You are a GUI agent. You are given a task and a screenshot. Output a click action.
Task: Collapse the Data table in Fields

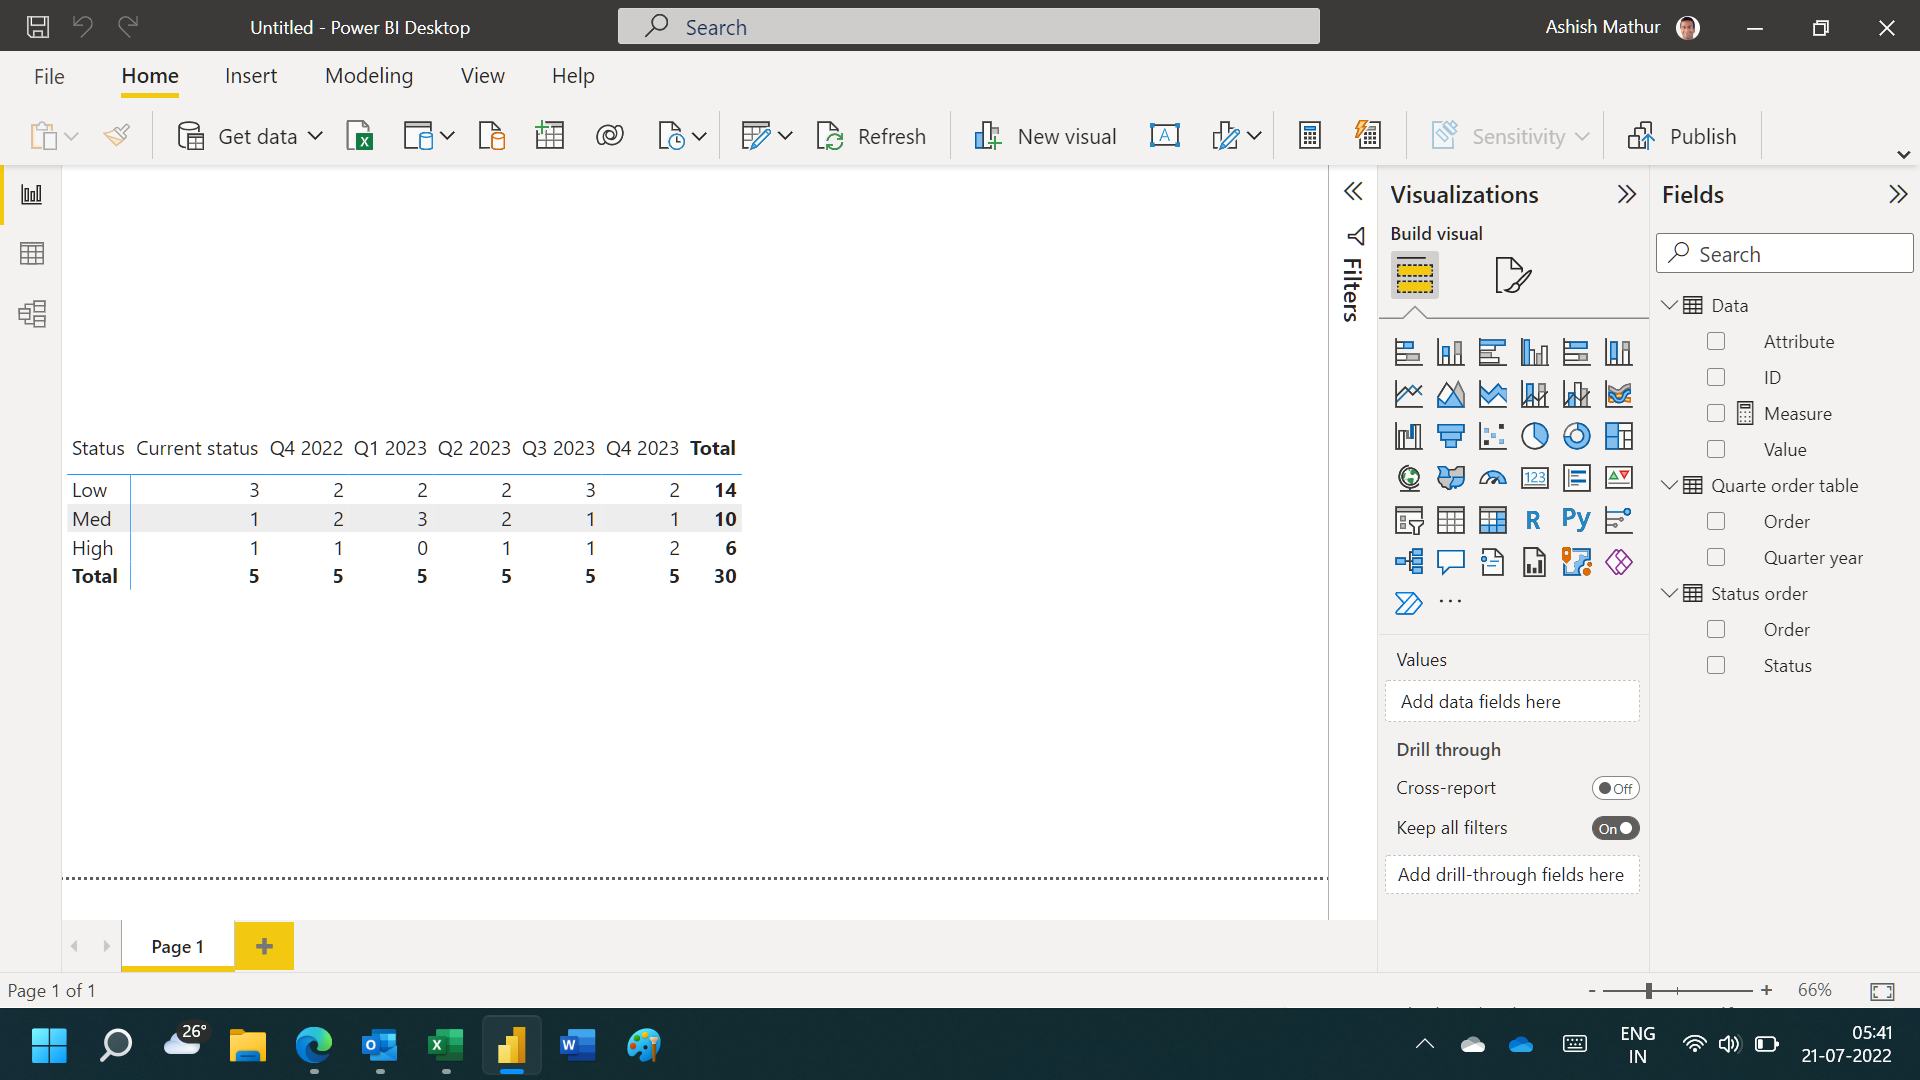1669,305
